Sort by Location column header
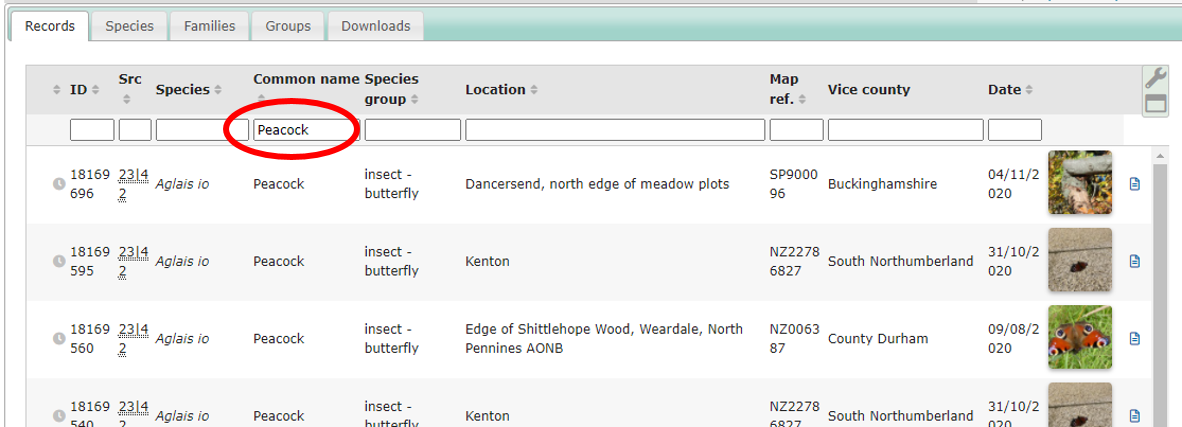Screen dimensions: 1182x427 click(495, 90)
